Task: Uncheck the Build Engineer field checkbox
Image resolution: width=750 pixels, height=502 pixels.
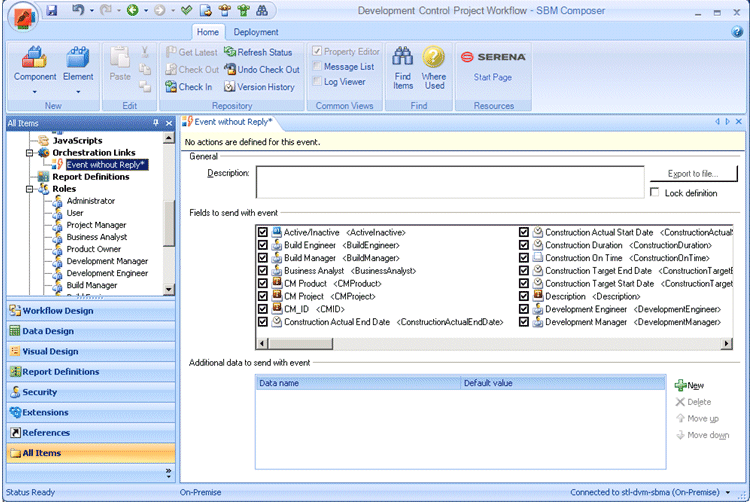Action: (x=262, y=244)
